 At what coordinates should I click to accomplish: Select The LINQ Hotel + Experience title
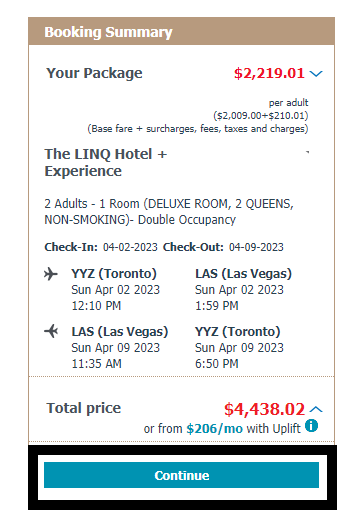(x=106, y=163)
